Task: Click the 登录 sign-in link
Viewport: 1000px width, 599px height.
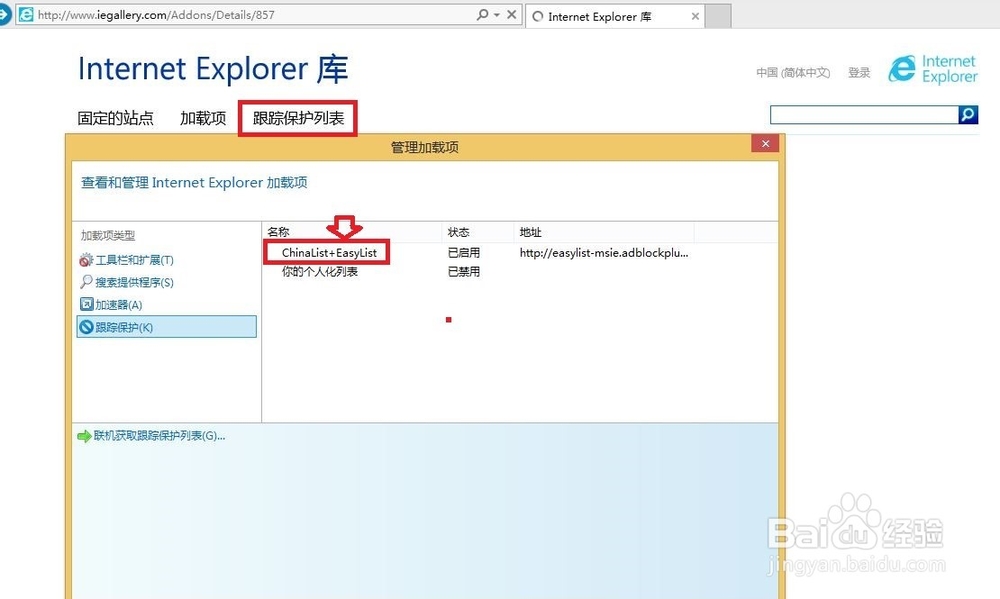Action: point(859,73)
